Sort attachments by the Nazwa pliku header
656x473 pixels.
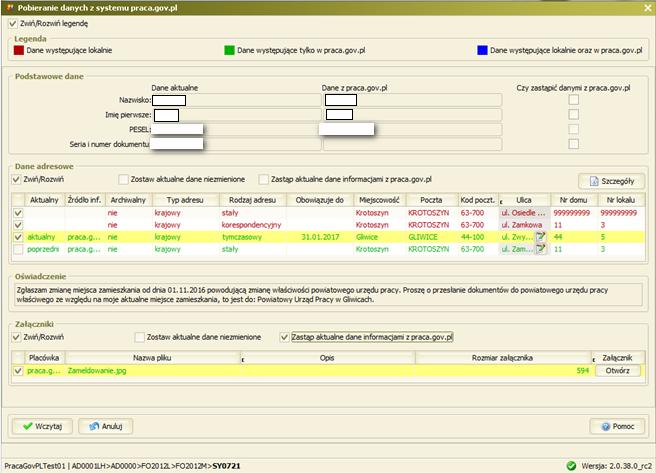click(152, 358)
